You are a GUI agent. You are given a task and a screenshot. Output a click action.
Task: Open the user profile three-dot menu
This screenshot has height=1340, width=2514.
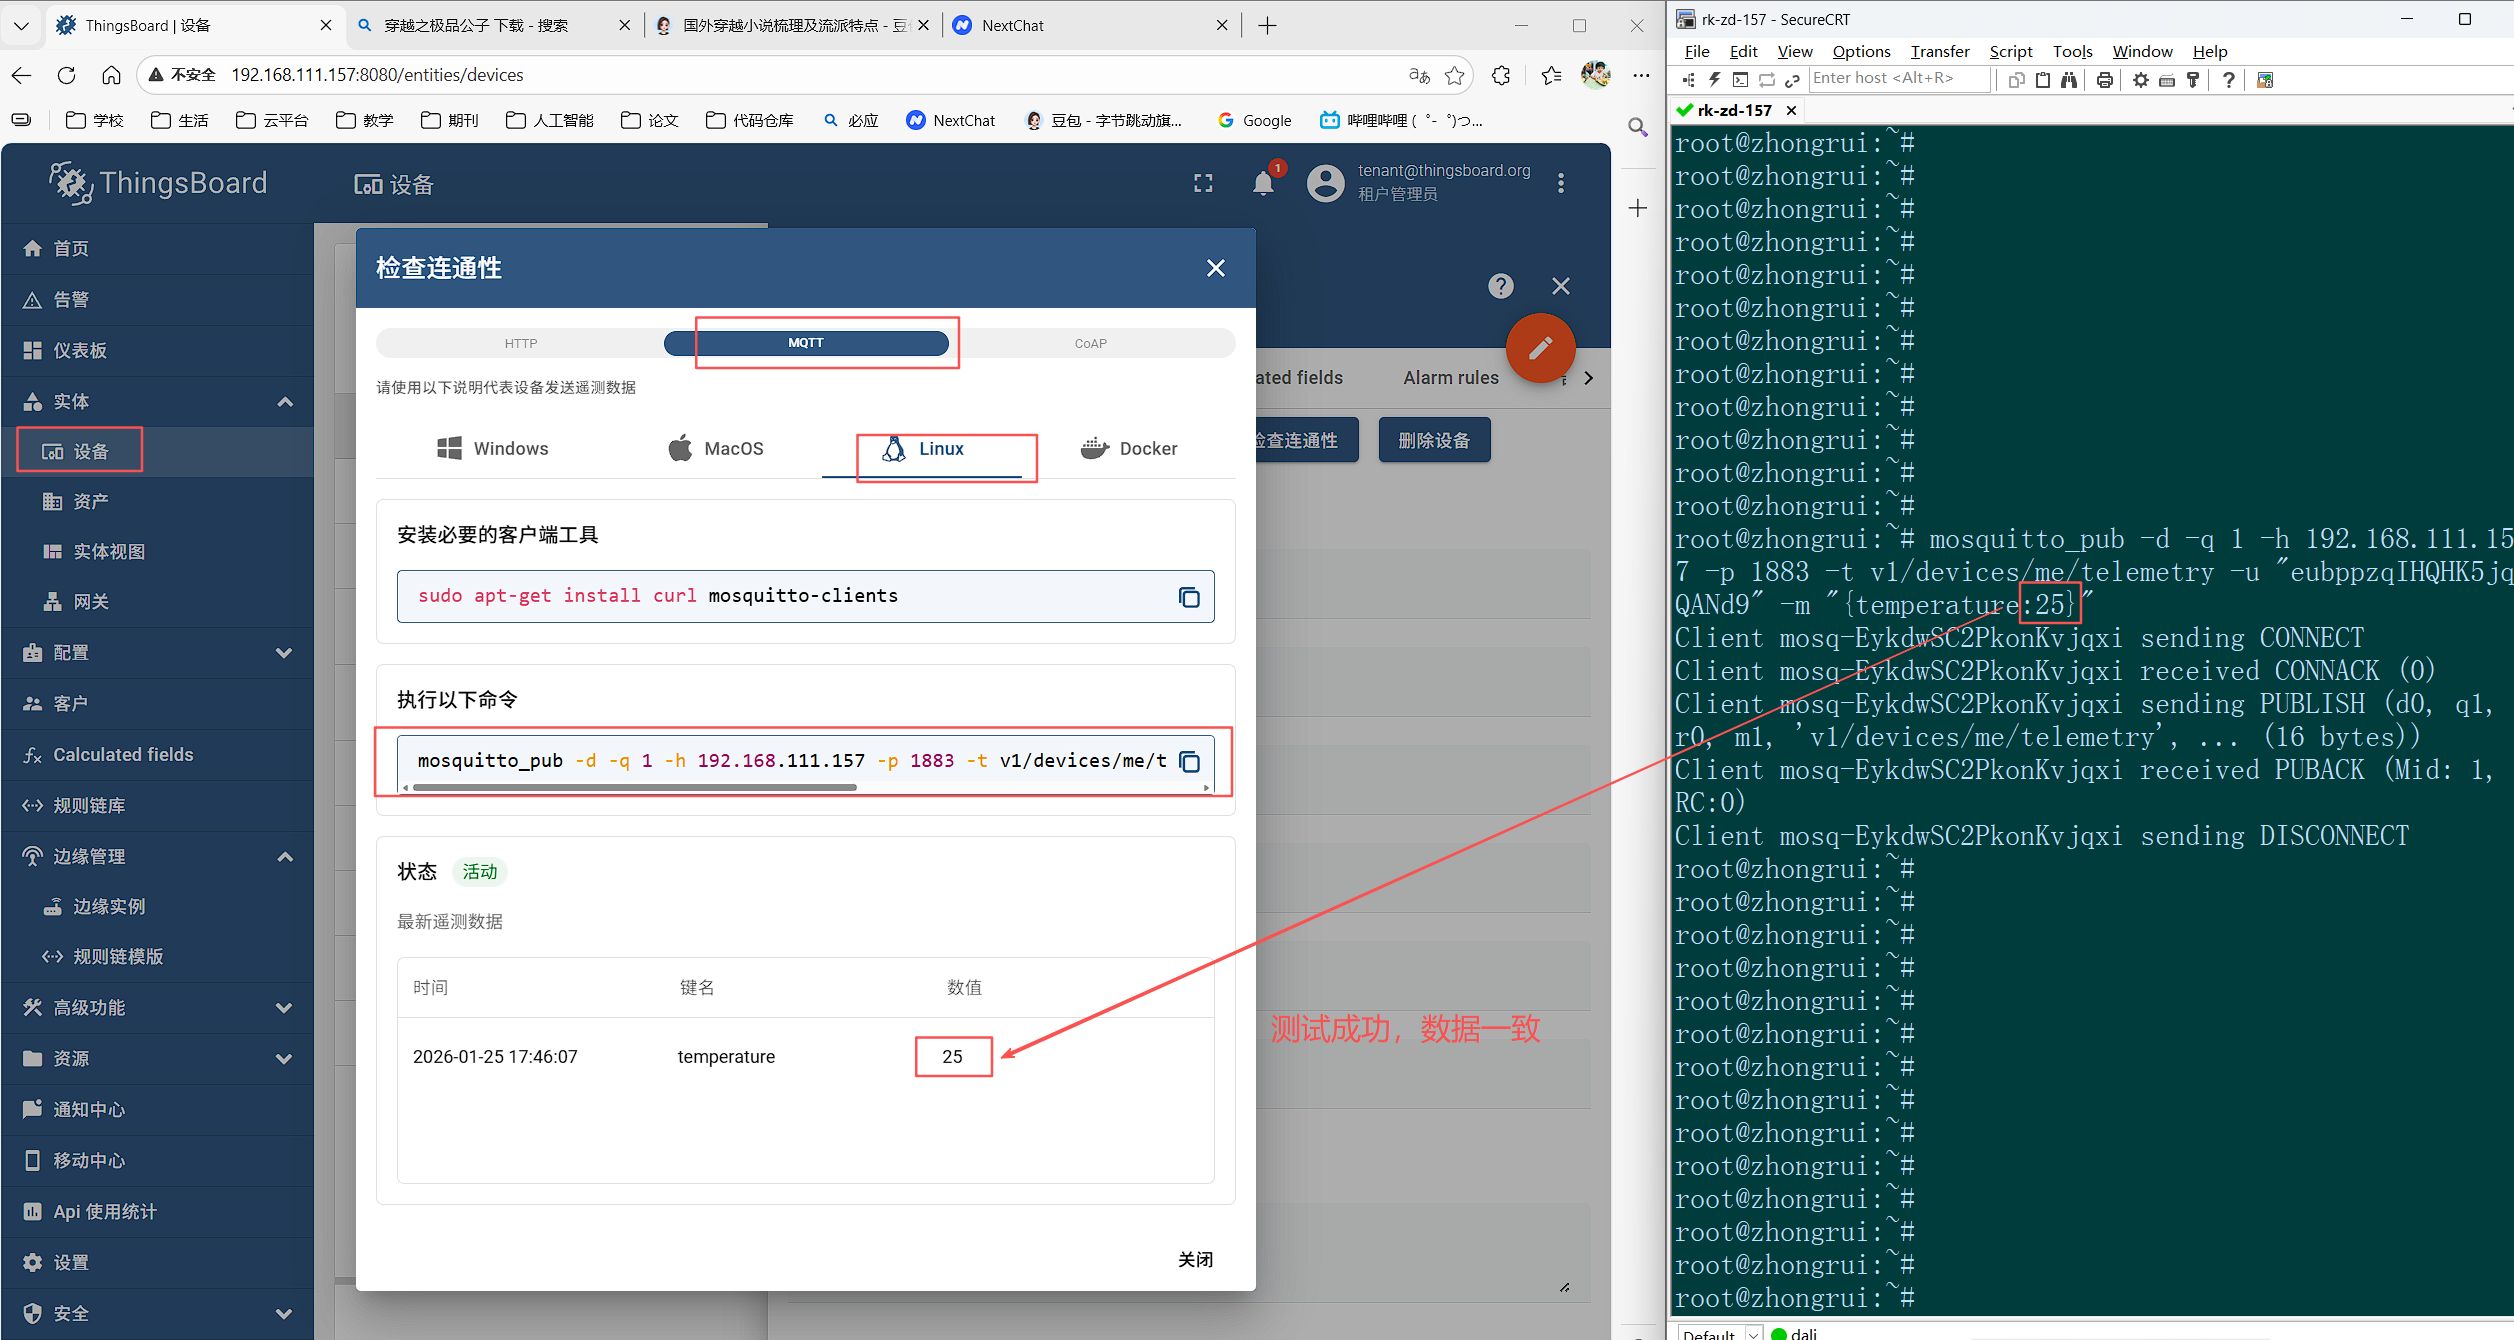point(1560,183)
